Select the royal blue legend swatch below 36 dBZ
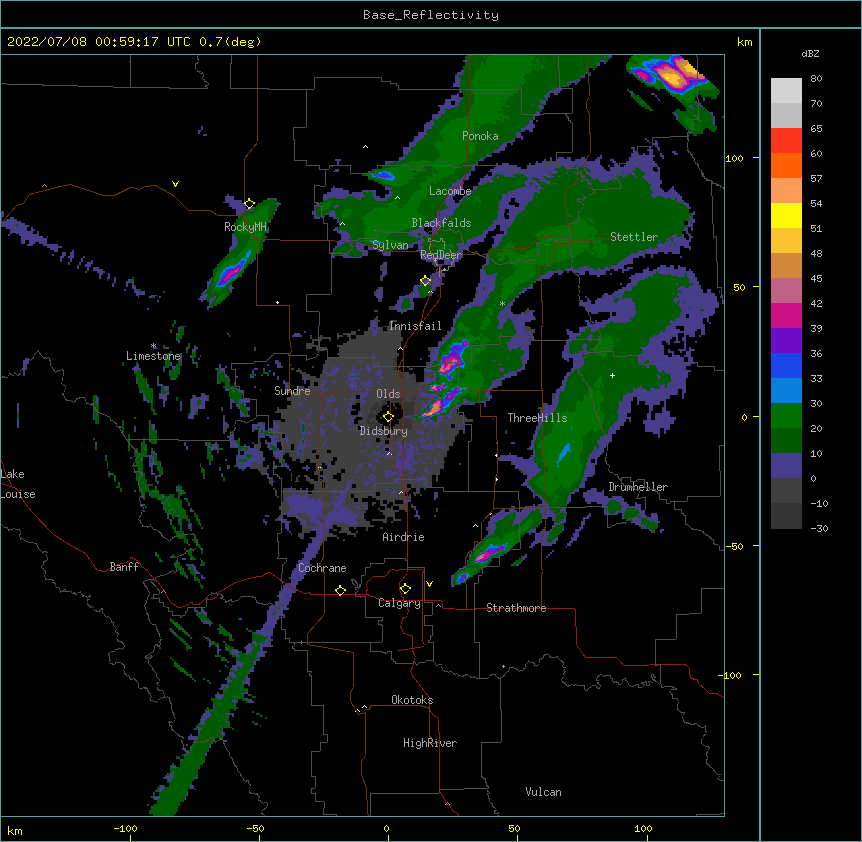 pos(786,365)
